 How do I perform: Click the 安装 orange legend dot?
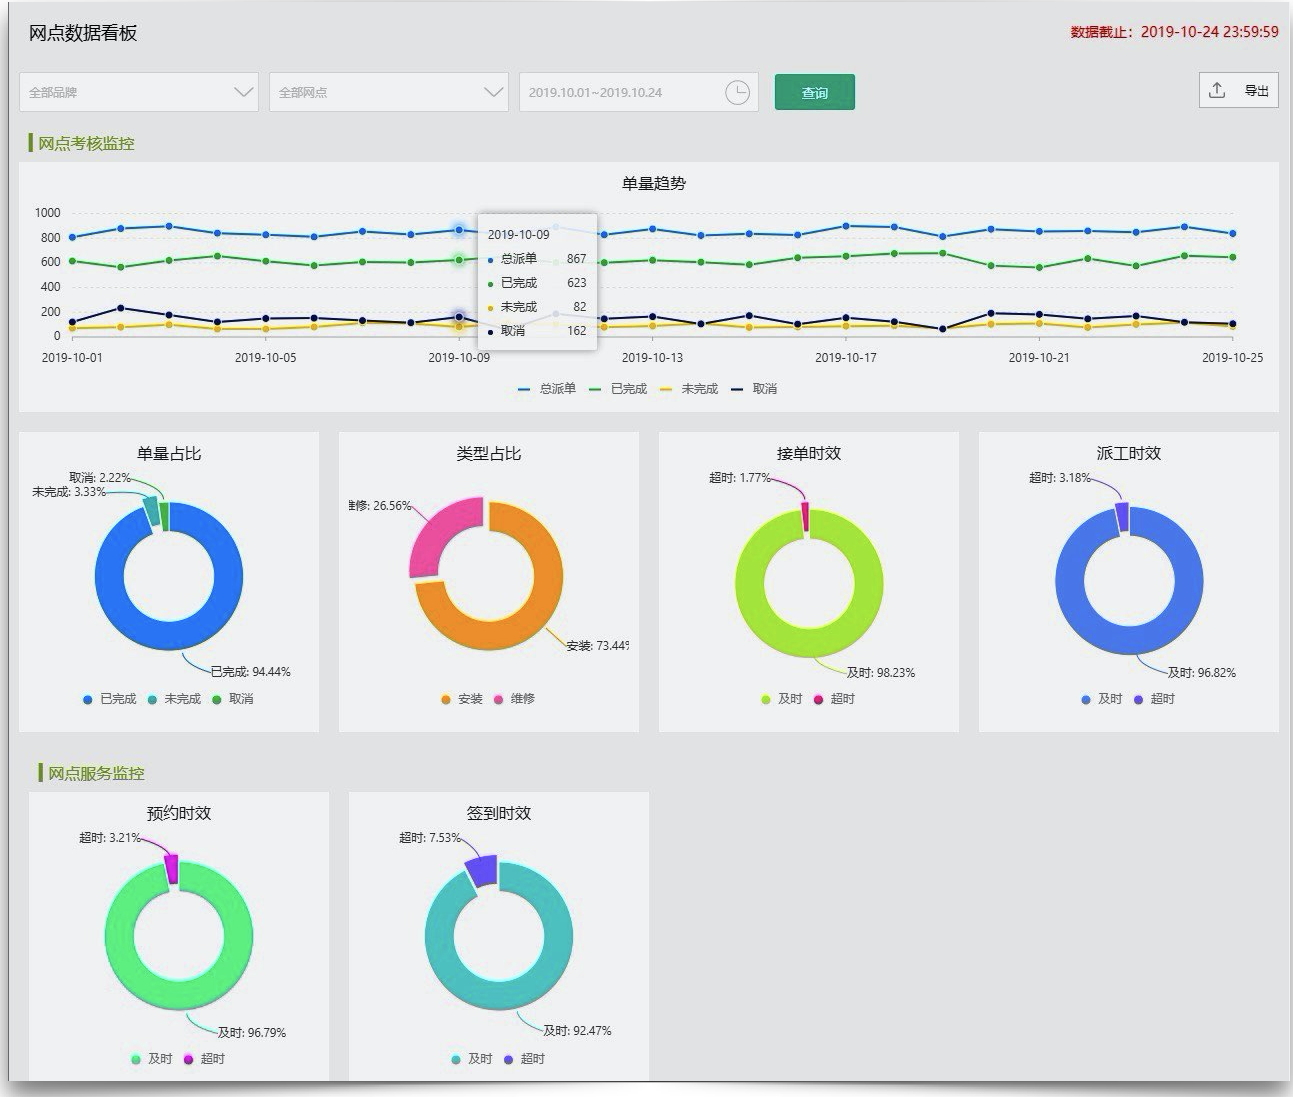pyautogui.click(x=446, y=699)
